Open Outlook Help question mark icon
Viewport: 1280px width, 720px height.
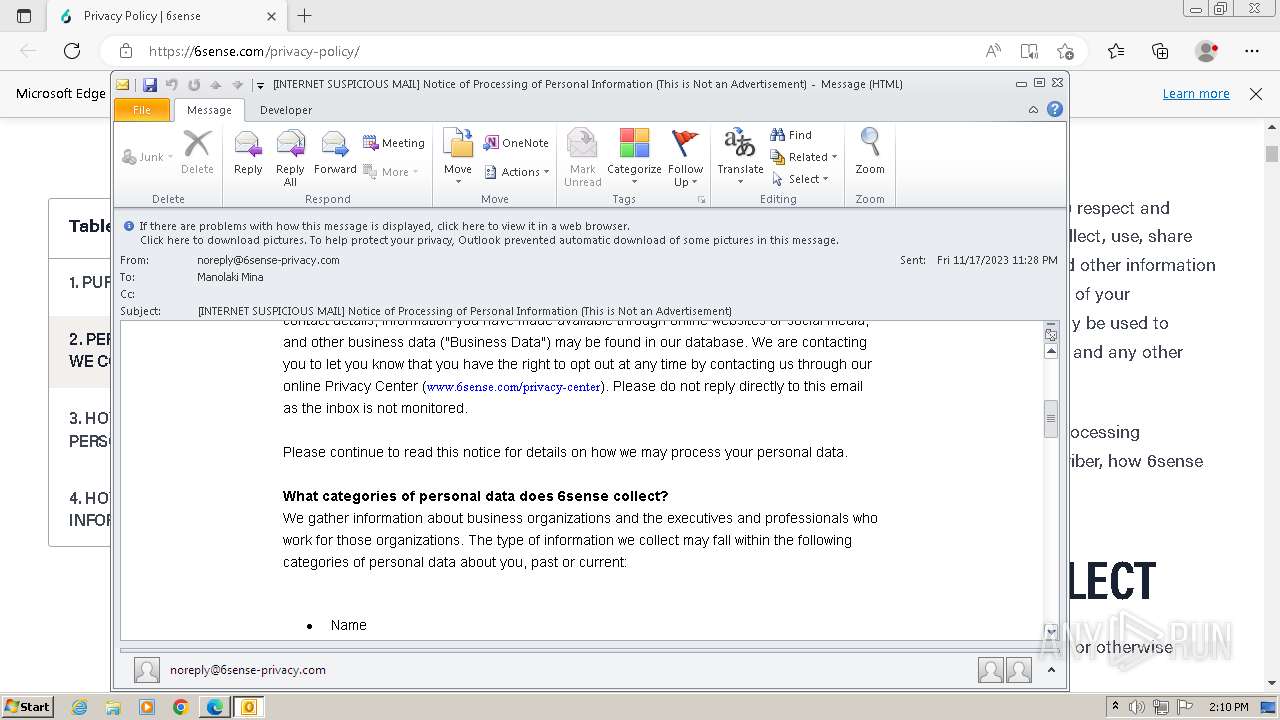[1054, 109]
